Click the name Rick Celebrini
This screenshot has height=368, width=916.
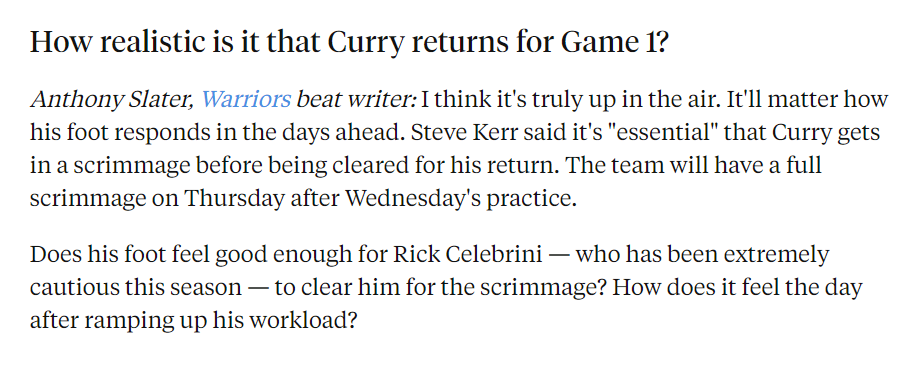point(467,255)
